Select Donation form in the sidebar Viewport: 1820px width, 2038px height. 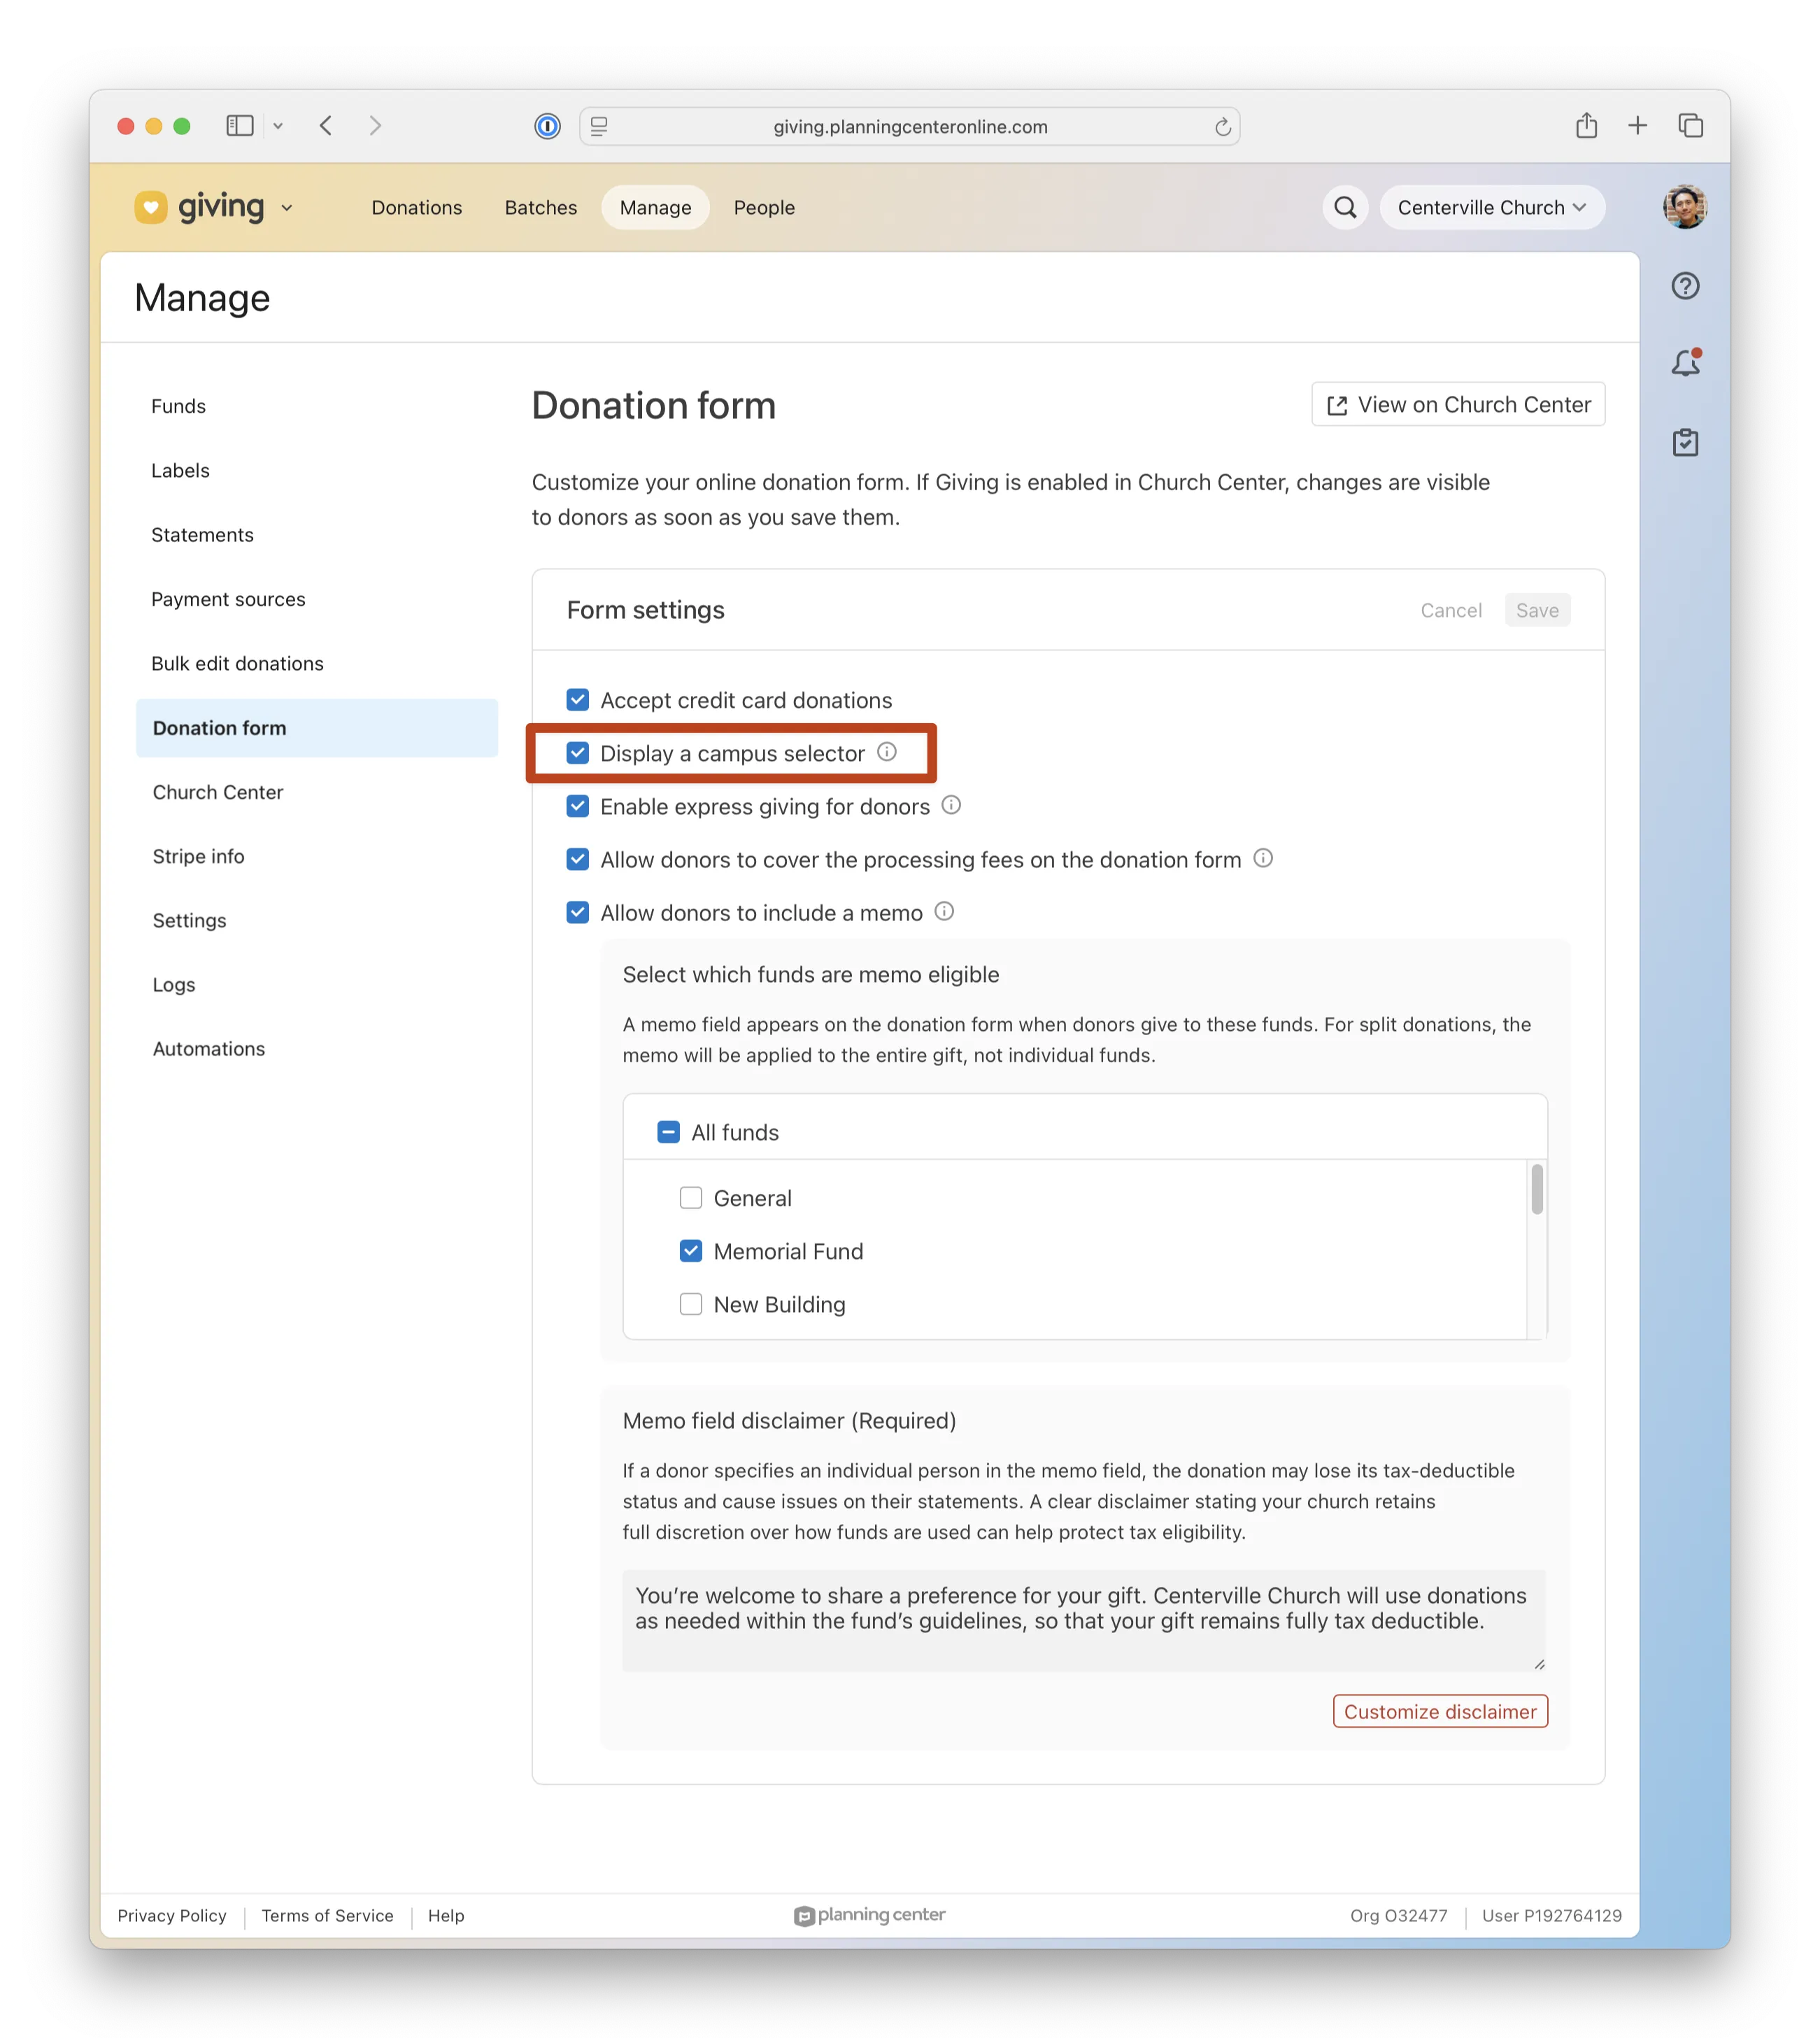(316, 727)
